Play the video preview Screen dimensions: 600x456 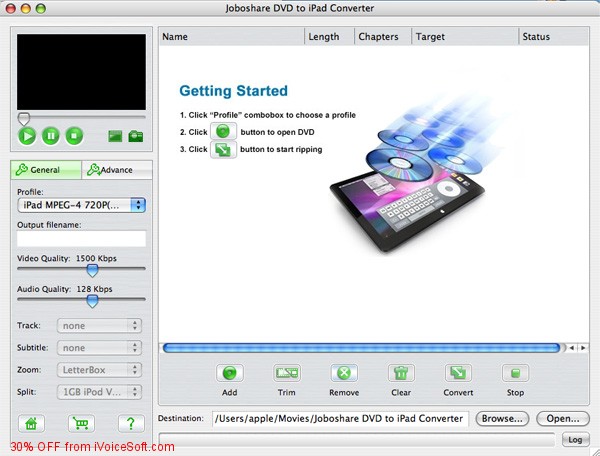[x=27, y=136]
